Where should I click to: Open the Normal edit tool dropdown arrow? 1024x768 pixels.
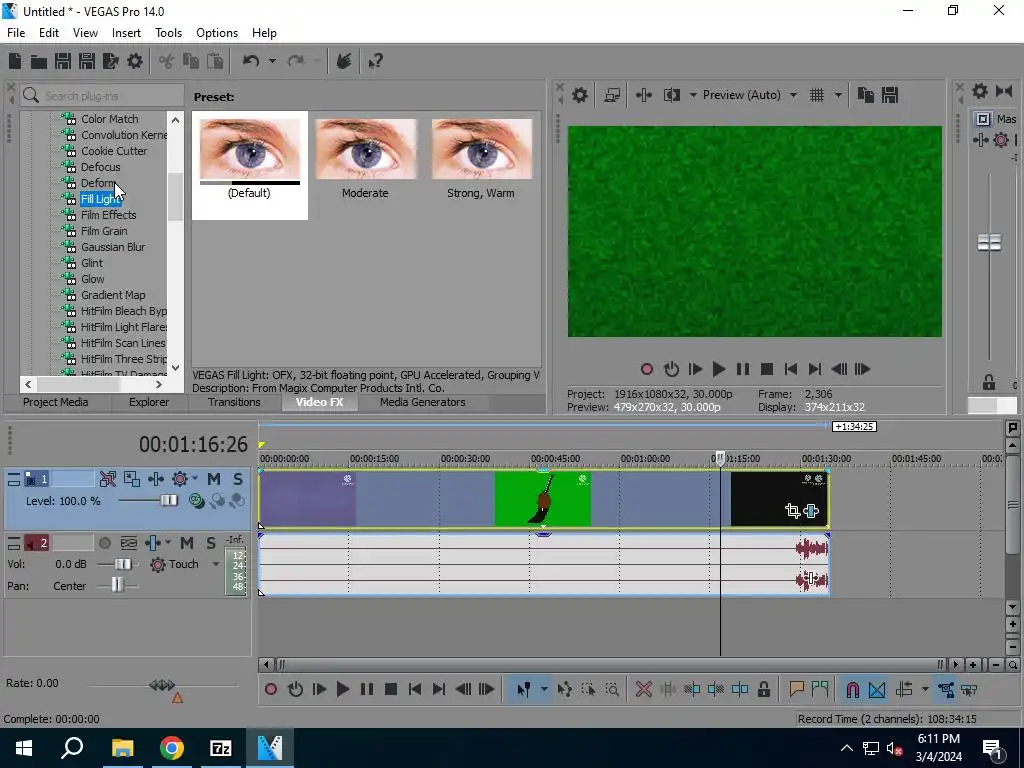[544, 689]
